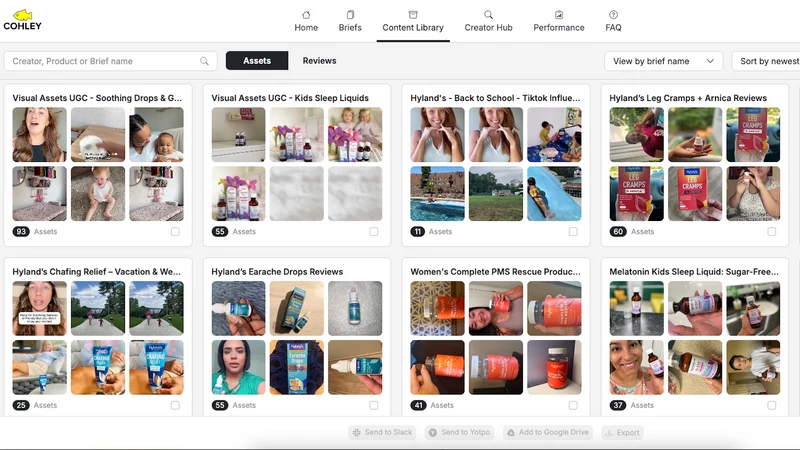Switch to Reviews view

pos(319,61)
